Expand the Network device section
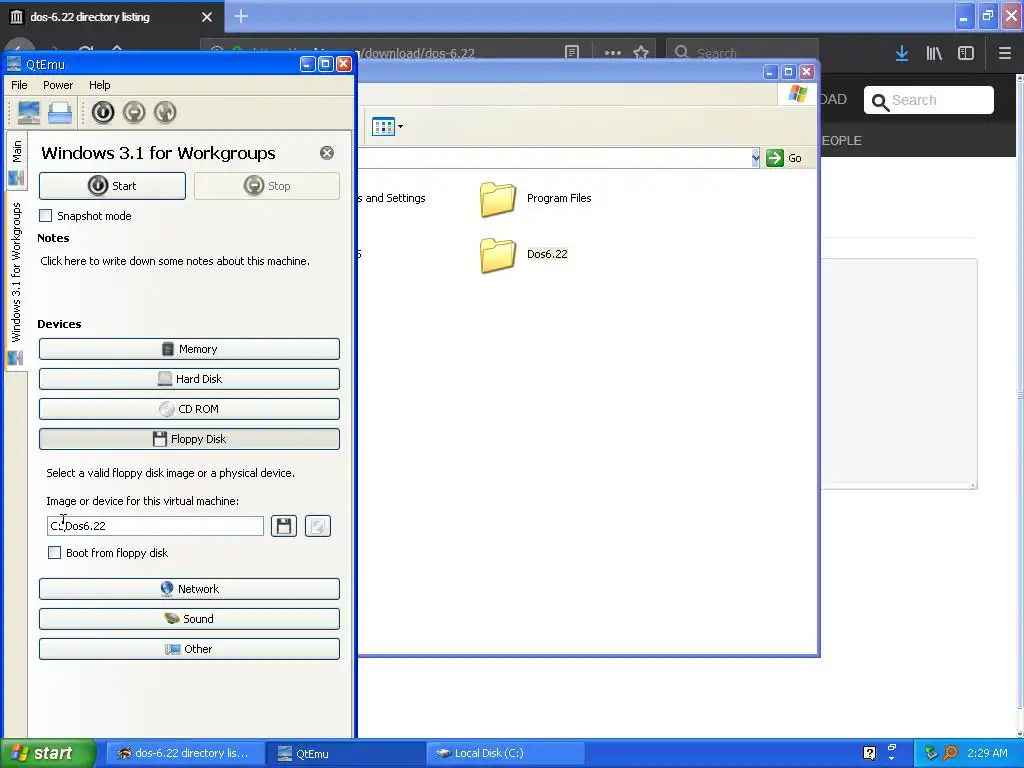1024x768 pixels. click(189, 588)
